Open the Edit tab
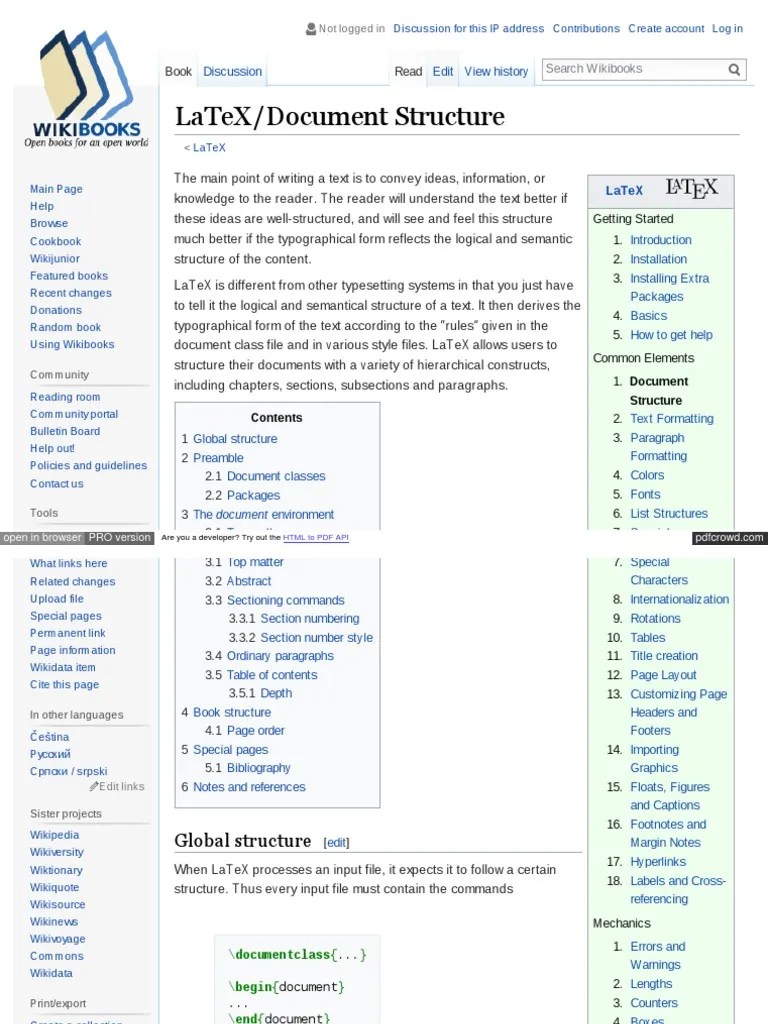 pyautogui.click(x=443, y=71)
